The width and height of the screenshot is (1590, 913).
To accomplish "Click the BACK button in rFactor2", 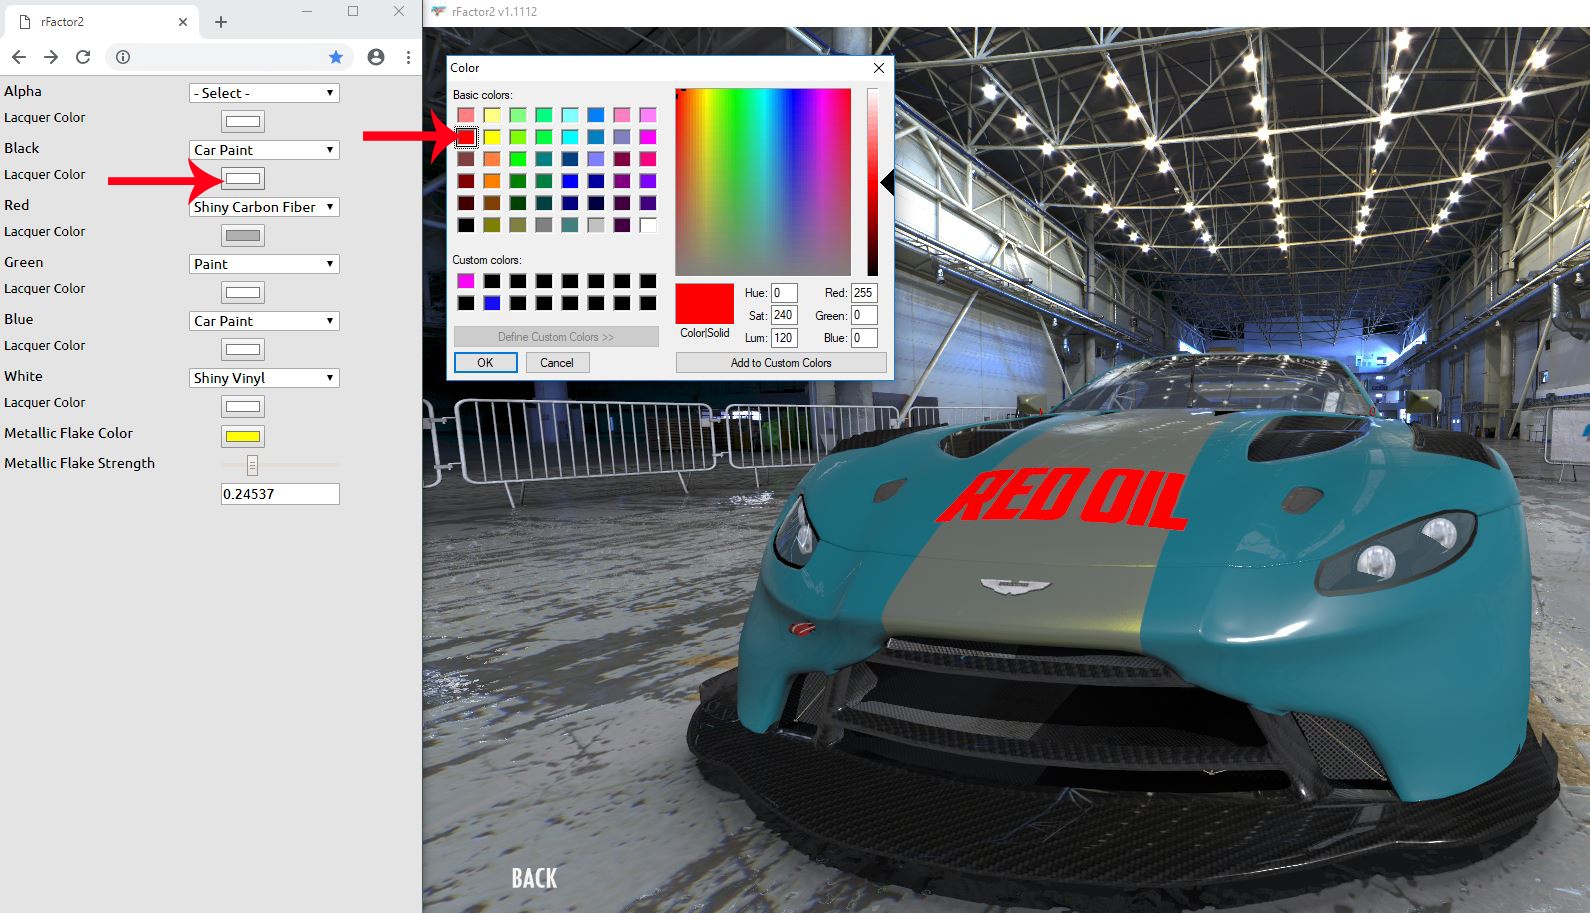I will pos(534,878).
